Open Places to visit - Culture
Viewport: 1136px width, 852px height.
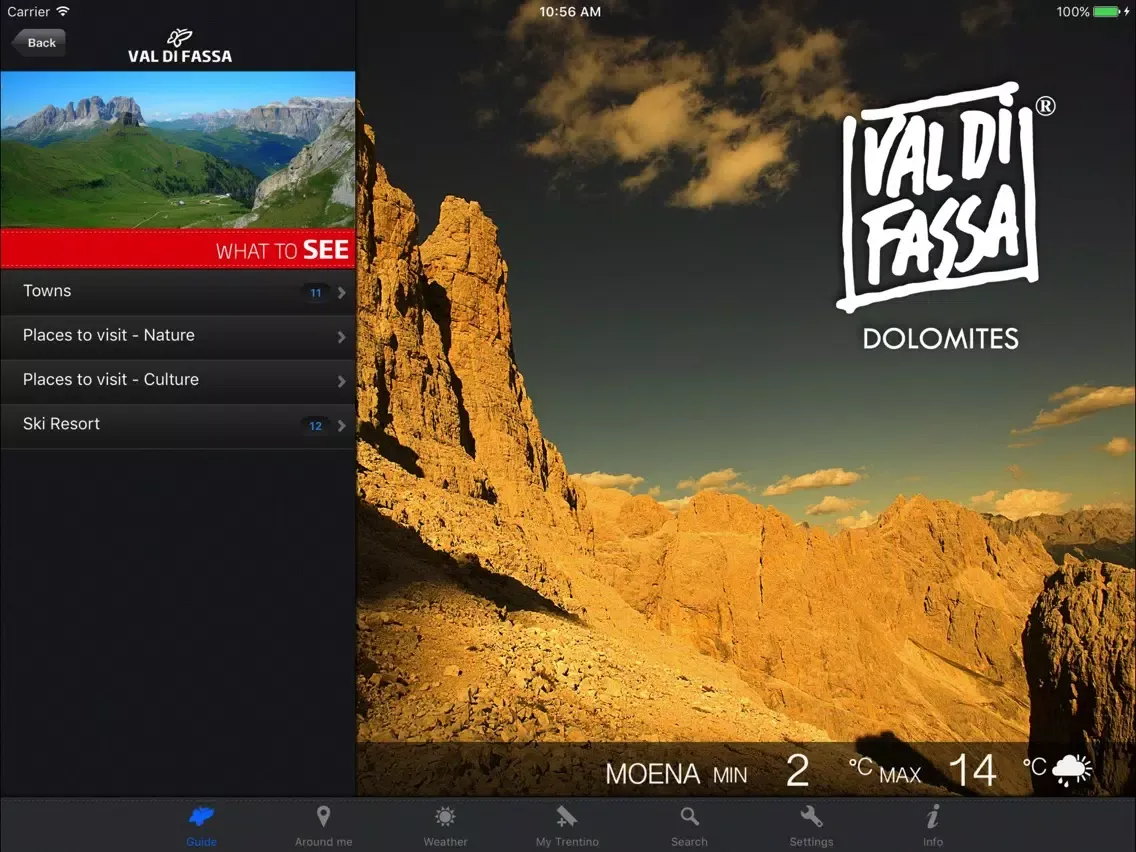pos(178,380)
